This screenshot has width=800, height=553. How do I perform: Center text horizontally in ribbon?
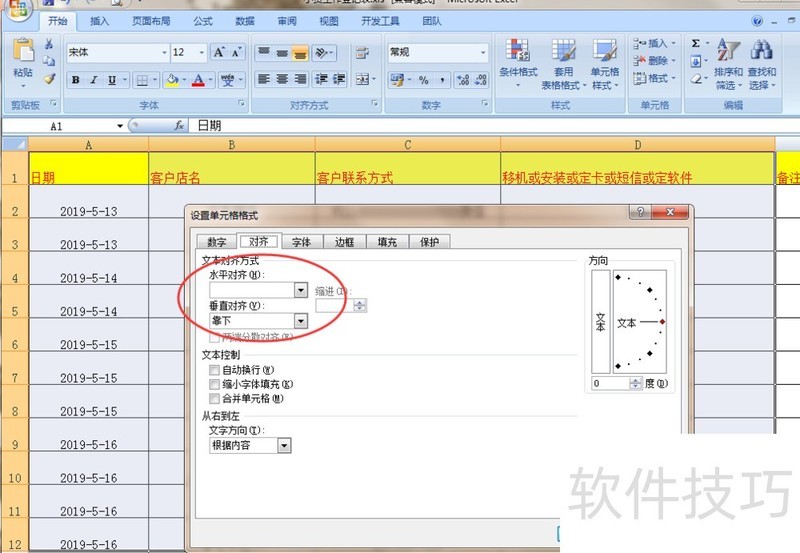tap(282, 79)
